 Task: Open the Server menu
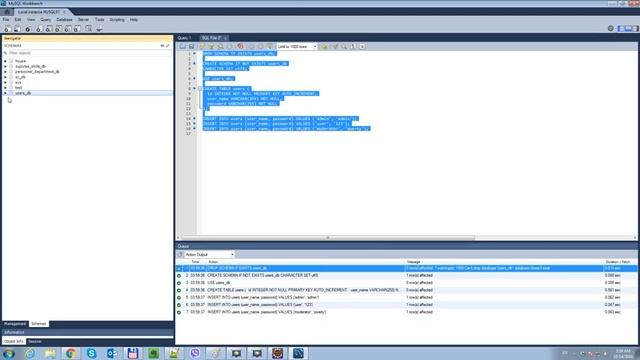[x=83, y=20]
